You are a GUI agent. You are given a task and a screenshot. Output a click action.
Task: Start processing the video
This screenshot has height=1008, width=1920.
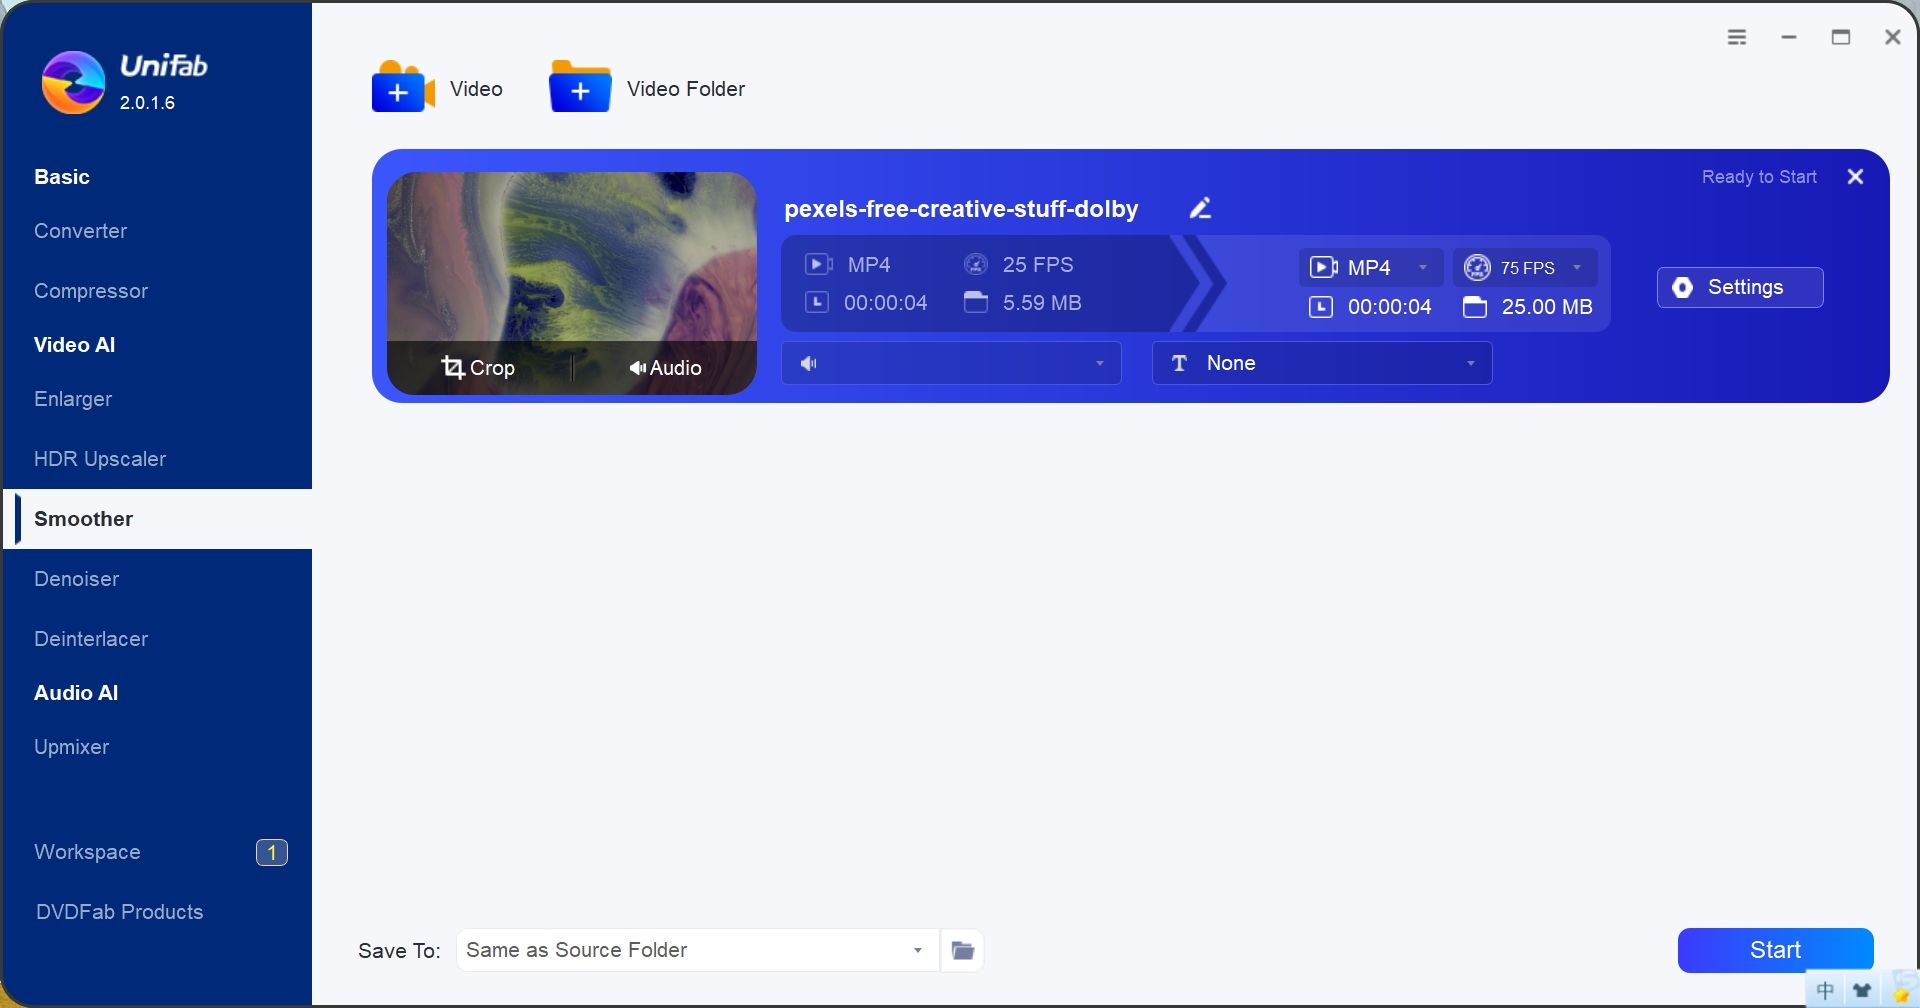tap(1774, 949)
